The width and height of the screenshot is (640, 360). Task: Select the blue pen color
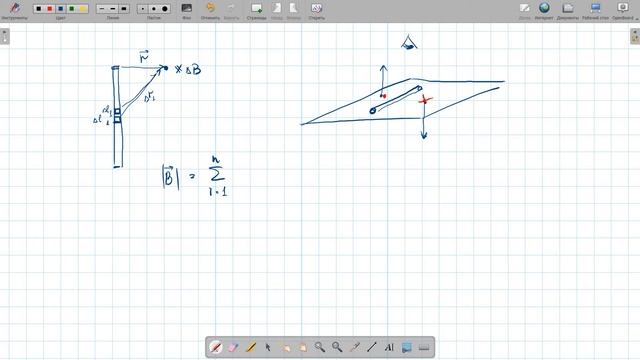[61, 9]
